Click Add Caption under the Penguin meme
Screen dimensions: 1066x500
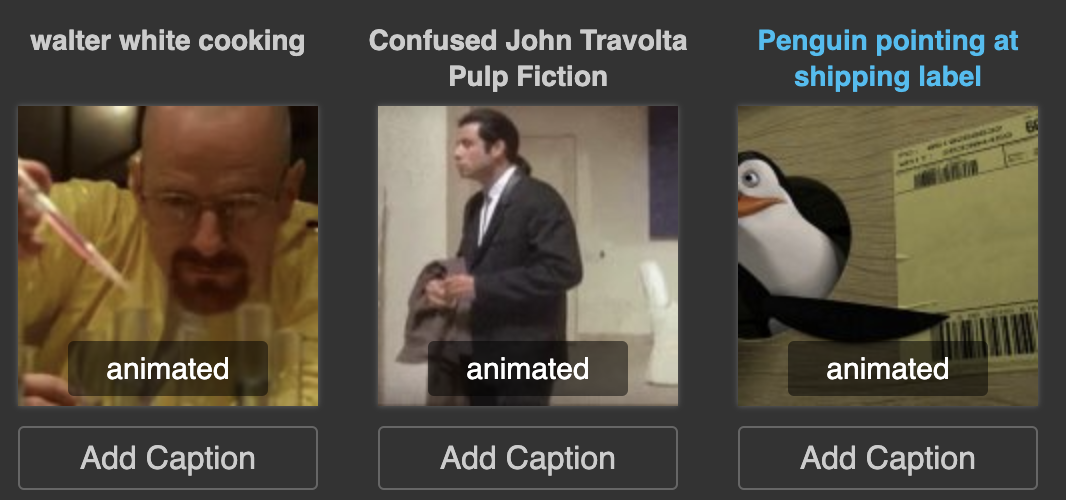[888, 458]
